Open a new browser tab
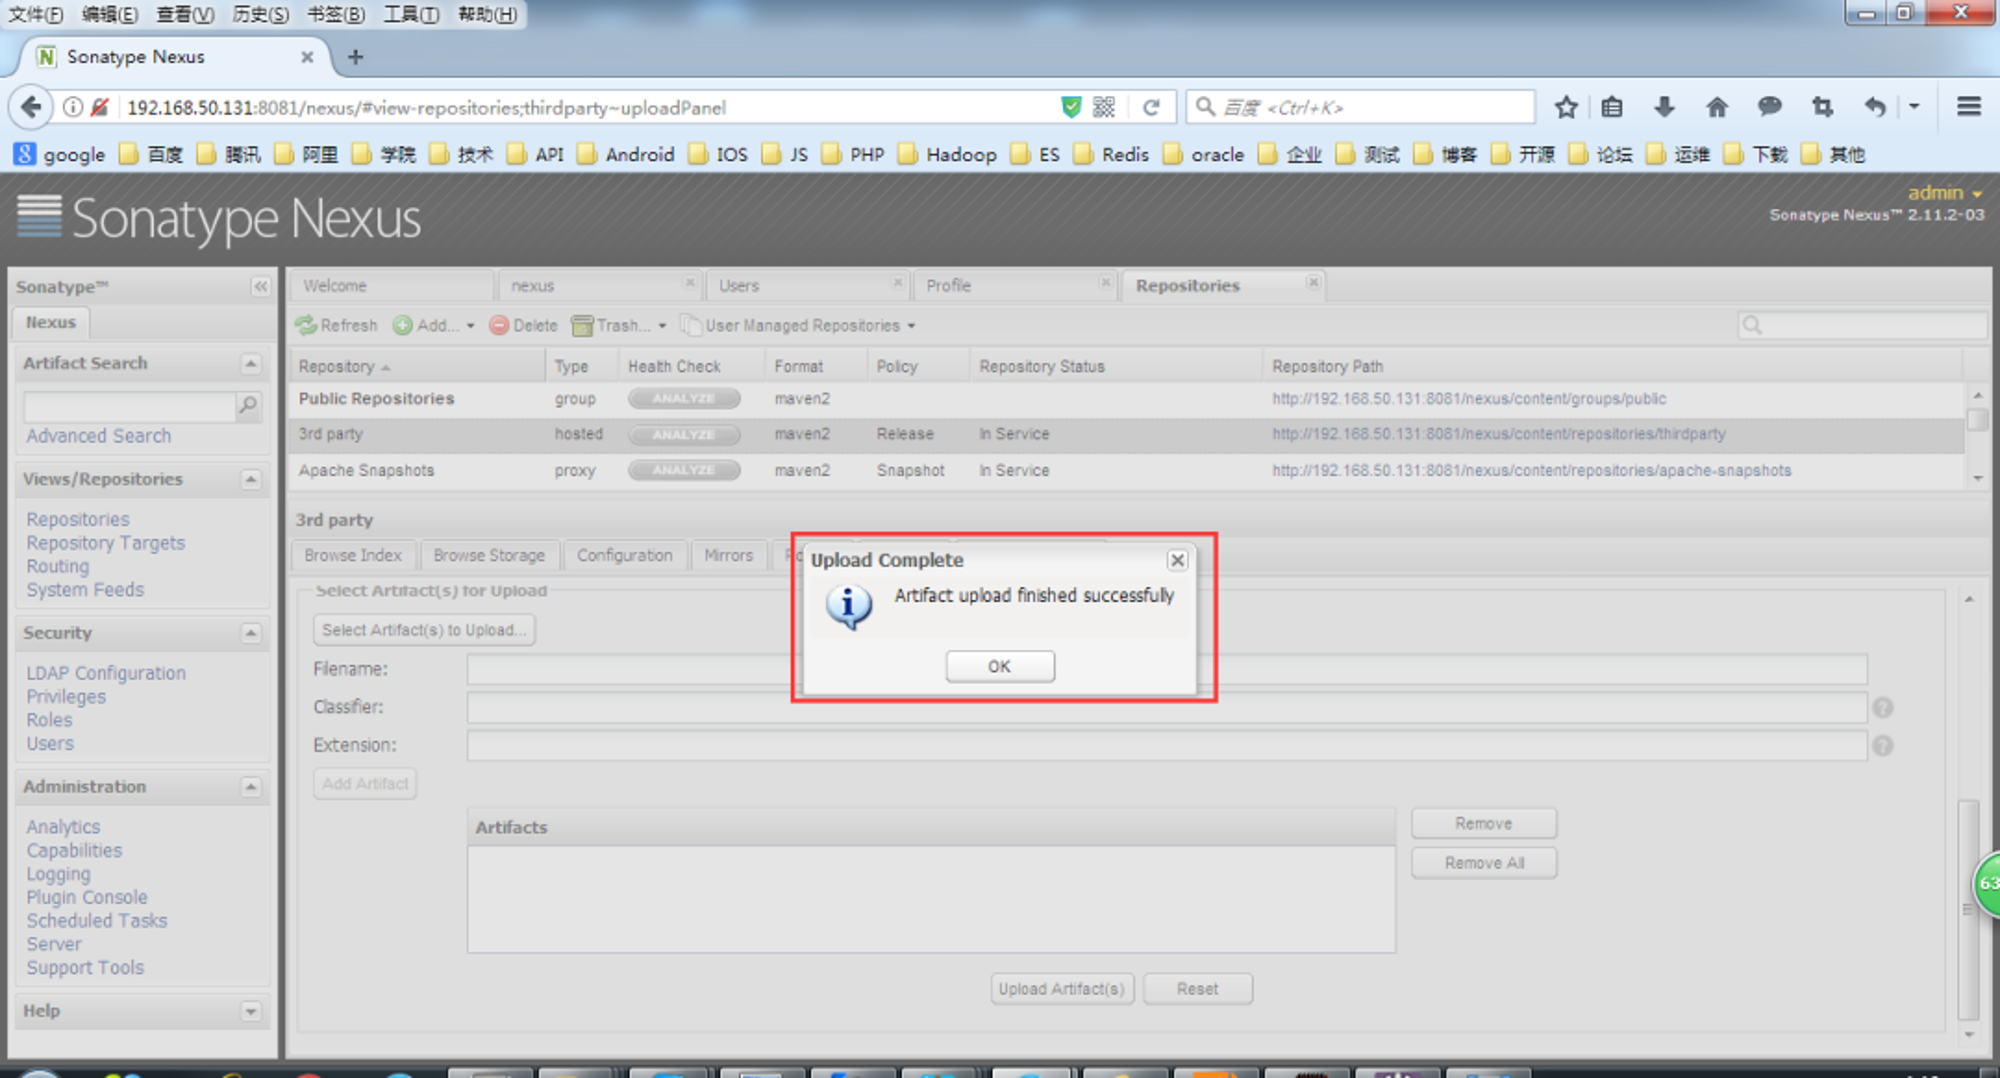This screenshot has width=2000, height=1078. pos(355,57)
